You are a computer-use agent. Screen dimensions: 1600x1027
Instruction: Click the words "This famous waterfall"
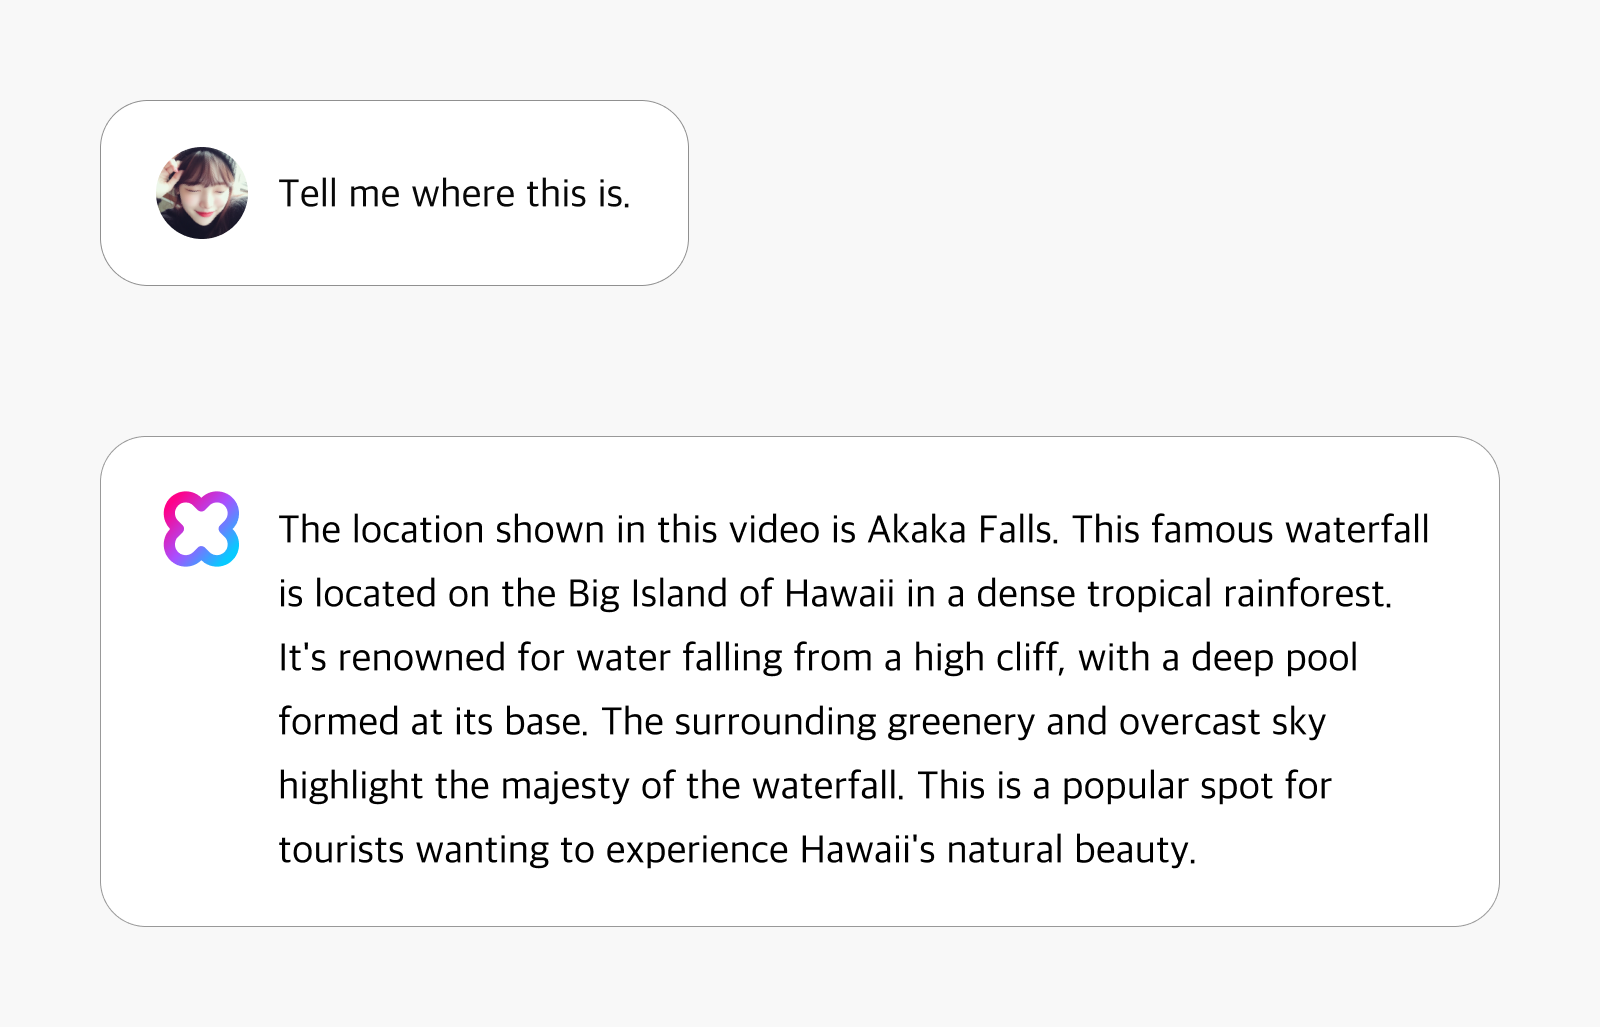pos(1251,529)
